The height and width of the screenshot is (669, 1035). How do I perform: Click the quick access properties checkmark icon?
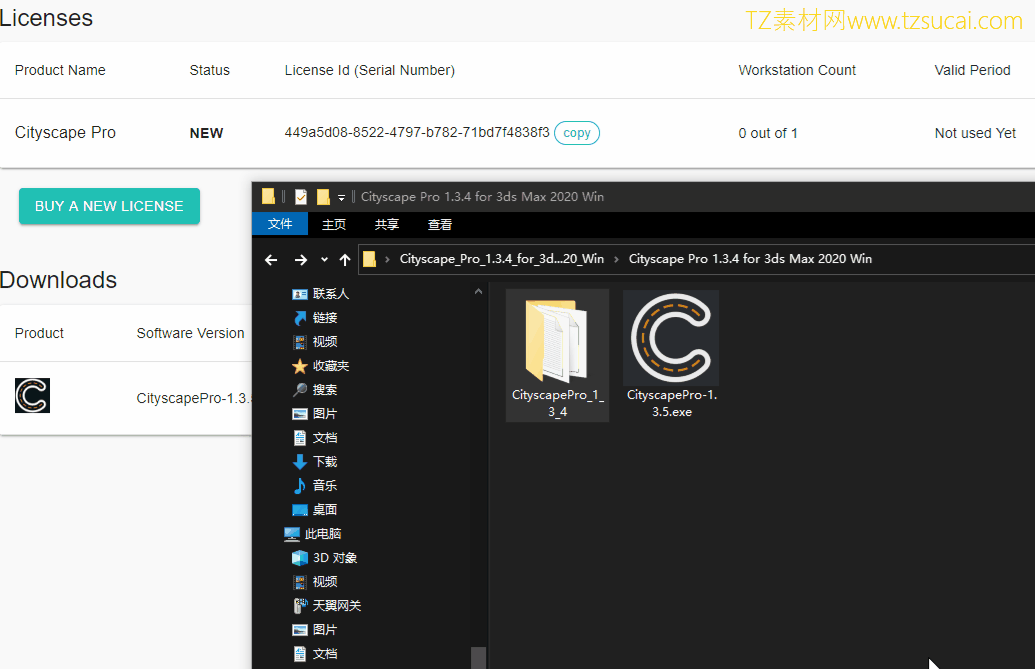pos(301,197)
